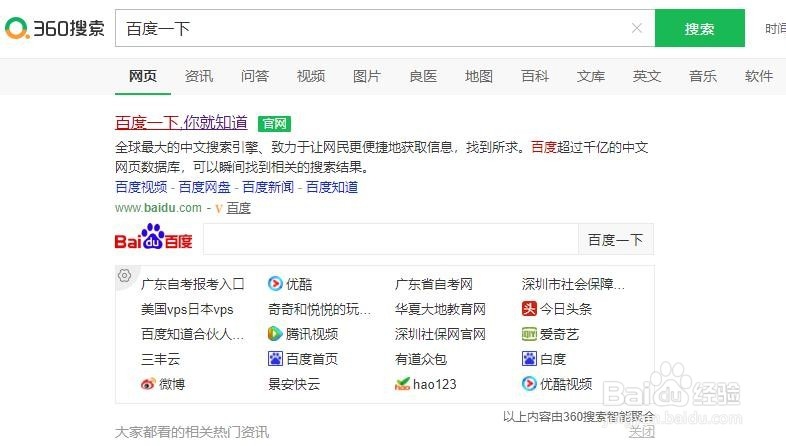The height and width of the screenshot is (446, 786).
Task: Open 深圳市社会保障... link
Action: [573, 284]
